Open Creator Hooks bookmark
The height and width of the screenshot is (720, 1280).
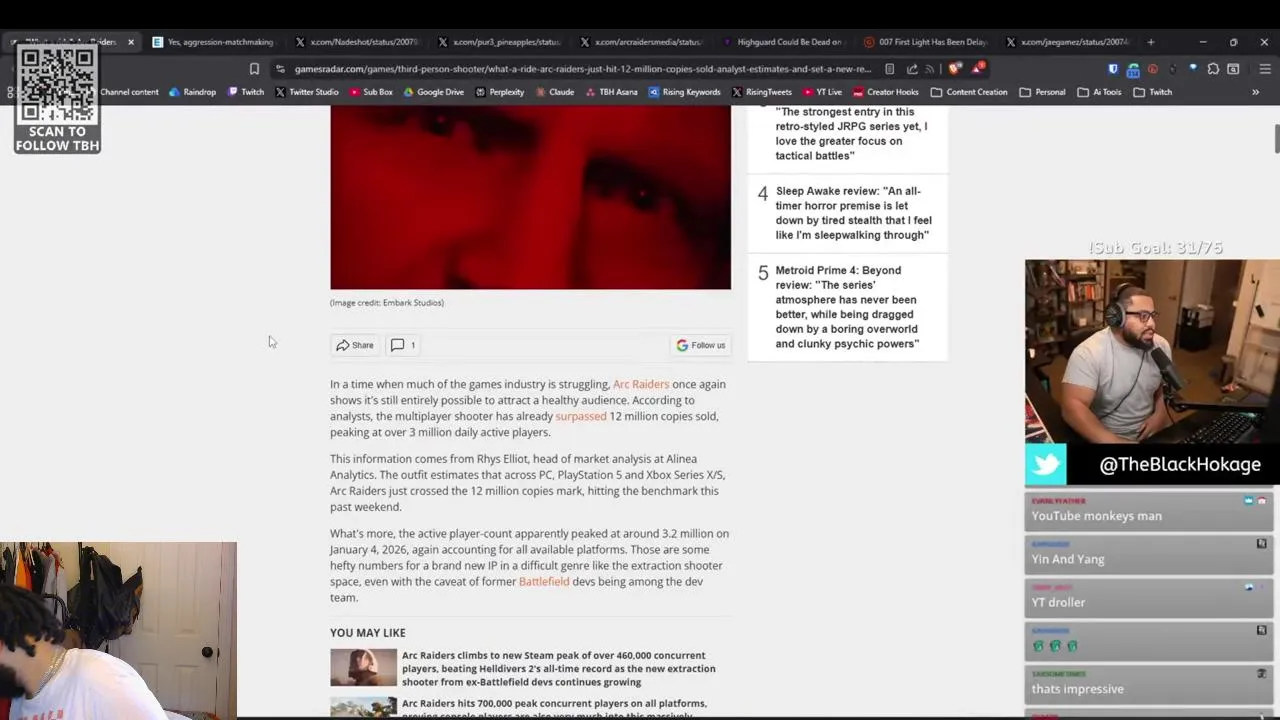886,92
